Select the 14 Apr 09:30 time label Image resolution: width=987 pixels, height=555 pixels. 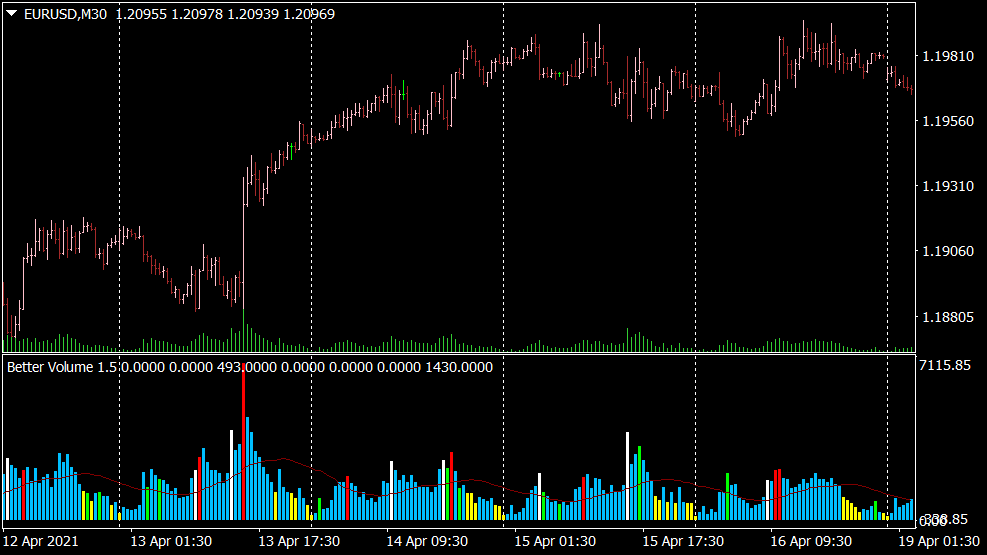(427, 541)
